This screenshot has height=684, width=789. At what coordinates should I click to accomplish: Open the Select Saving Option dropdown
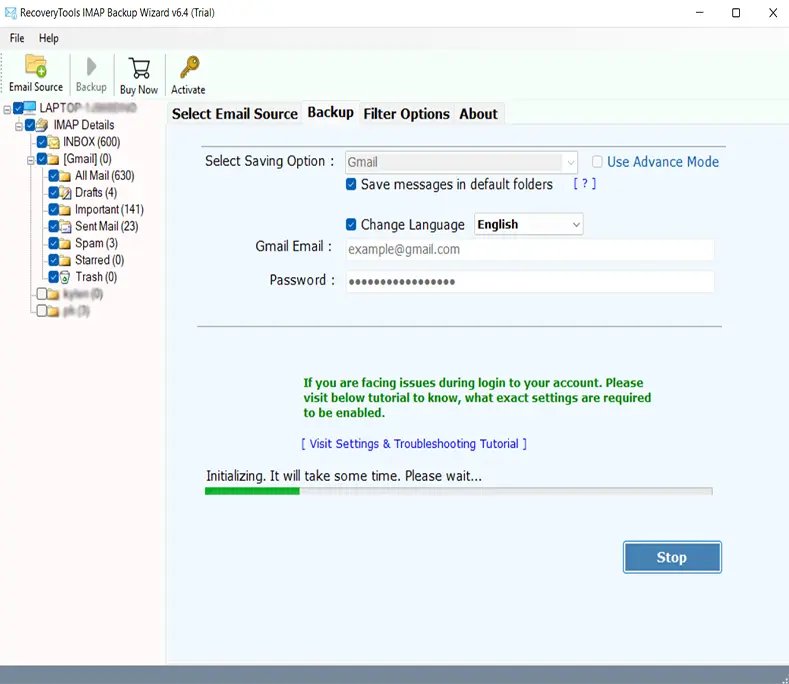461,162
